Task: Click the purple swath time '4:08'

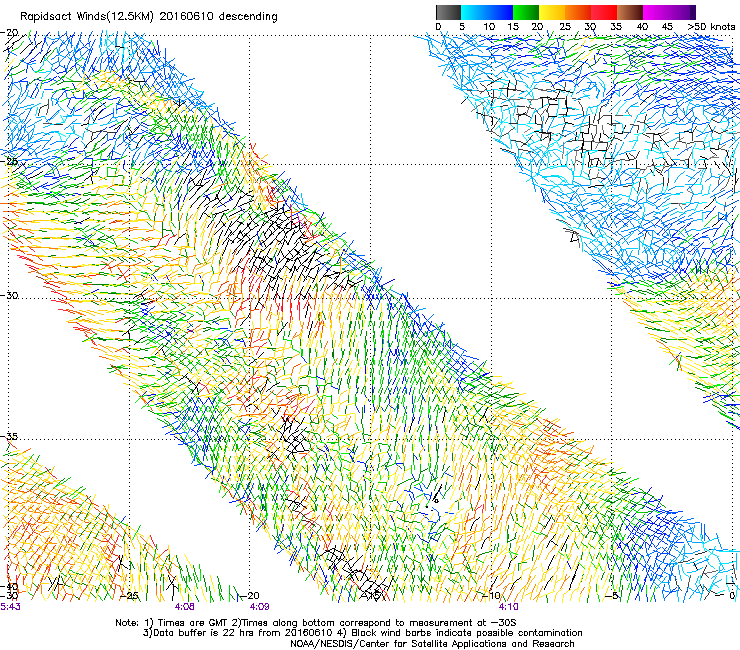Action: [x=184, y=607]
